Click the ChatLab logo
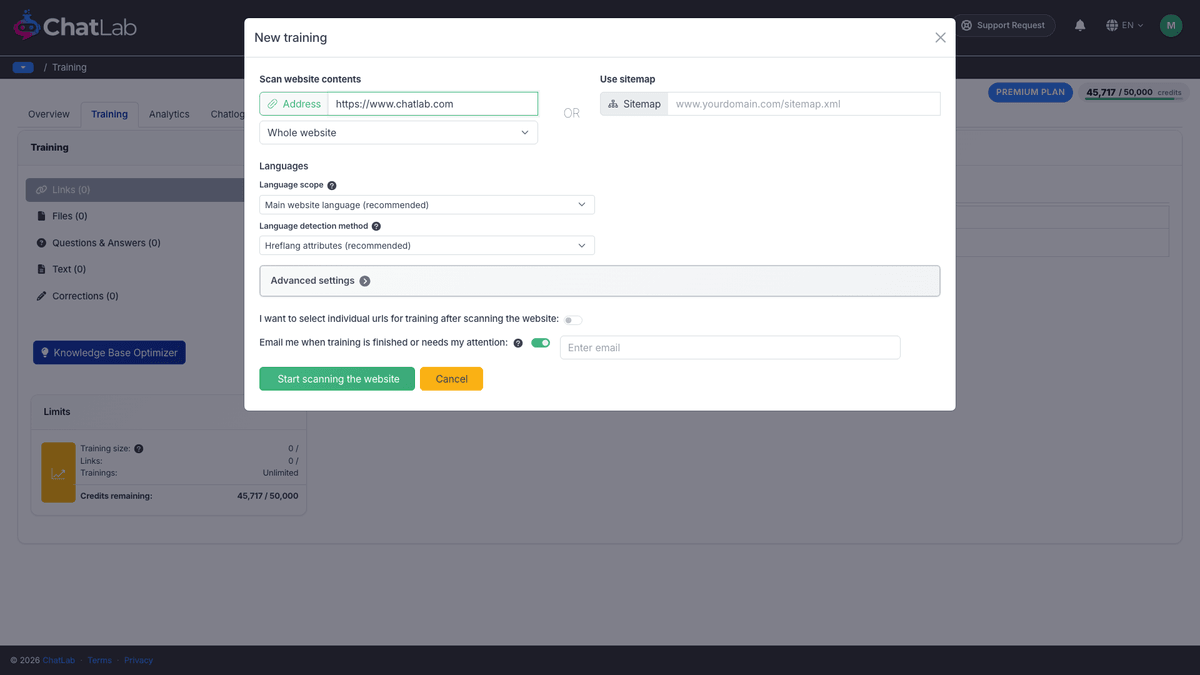Viewport: 1200px width, 675px height. pos(75,25)
